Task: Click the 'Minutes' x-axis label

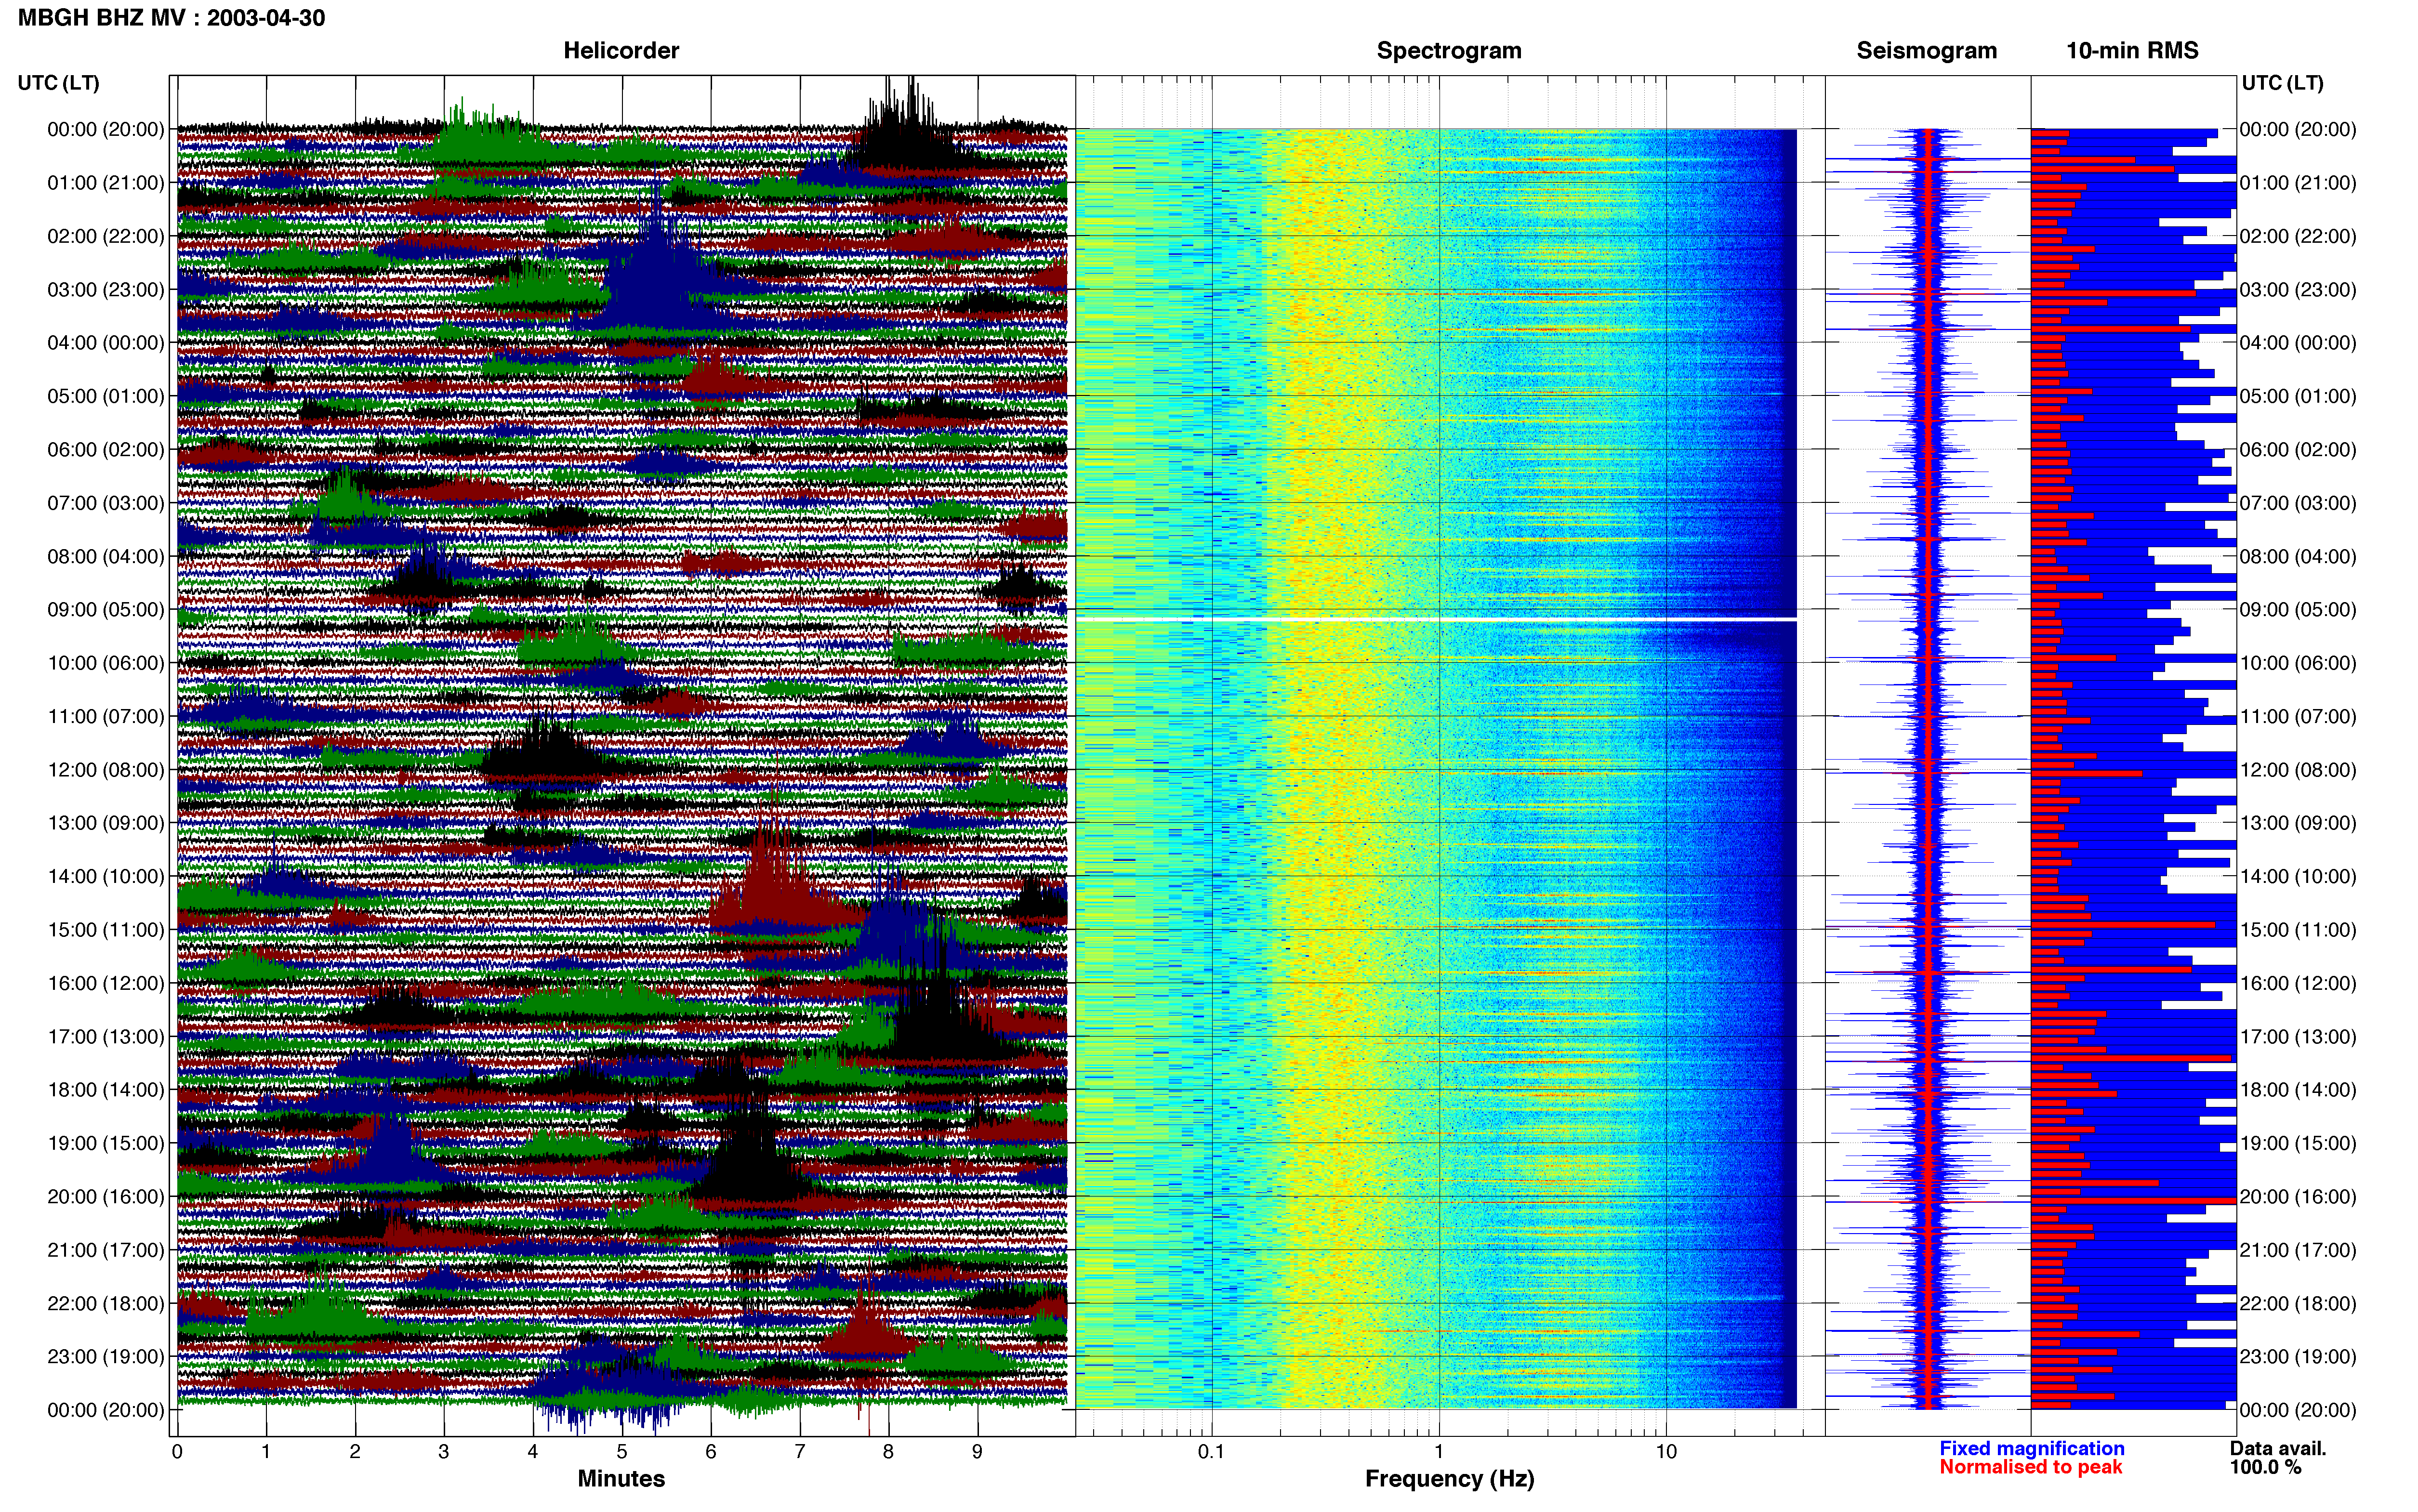Action: tap(621, 1478)
